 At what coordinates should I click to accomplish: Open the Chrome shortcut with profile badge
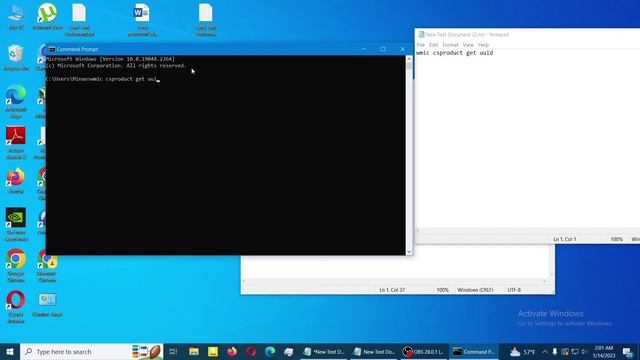tap(47, 265)
